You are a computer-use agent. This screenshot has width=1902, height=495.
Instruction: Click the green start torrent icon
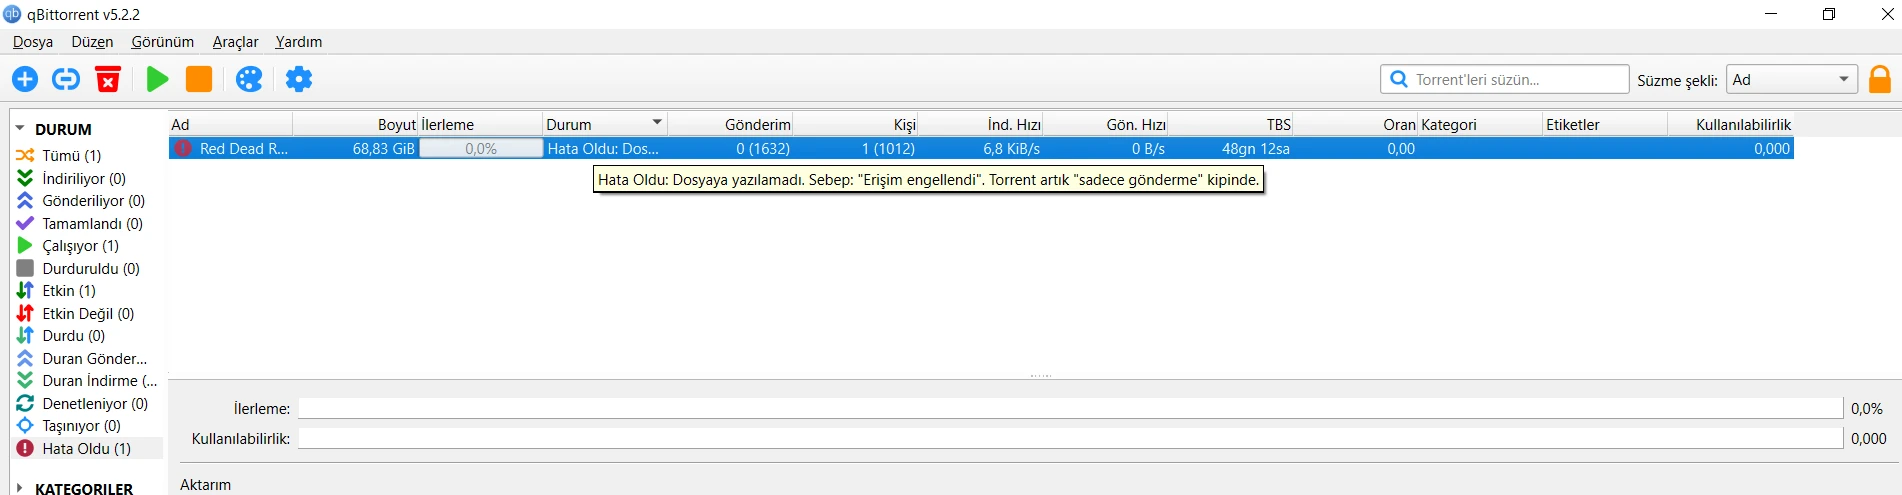[157, 79]
